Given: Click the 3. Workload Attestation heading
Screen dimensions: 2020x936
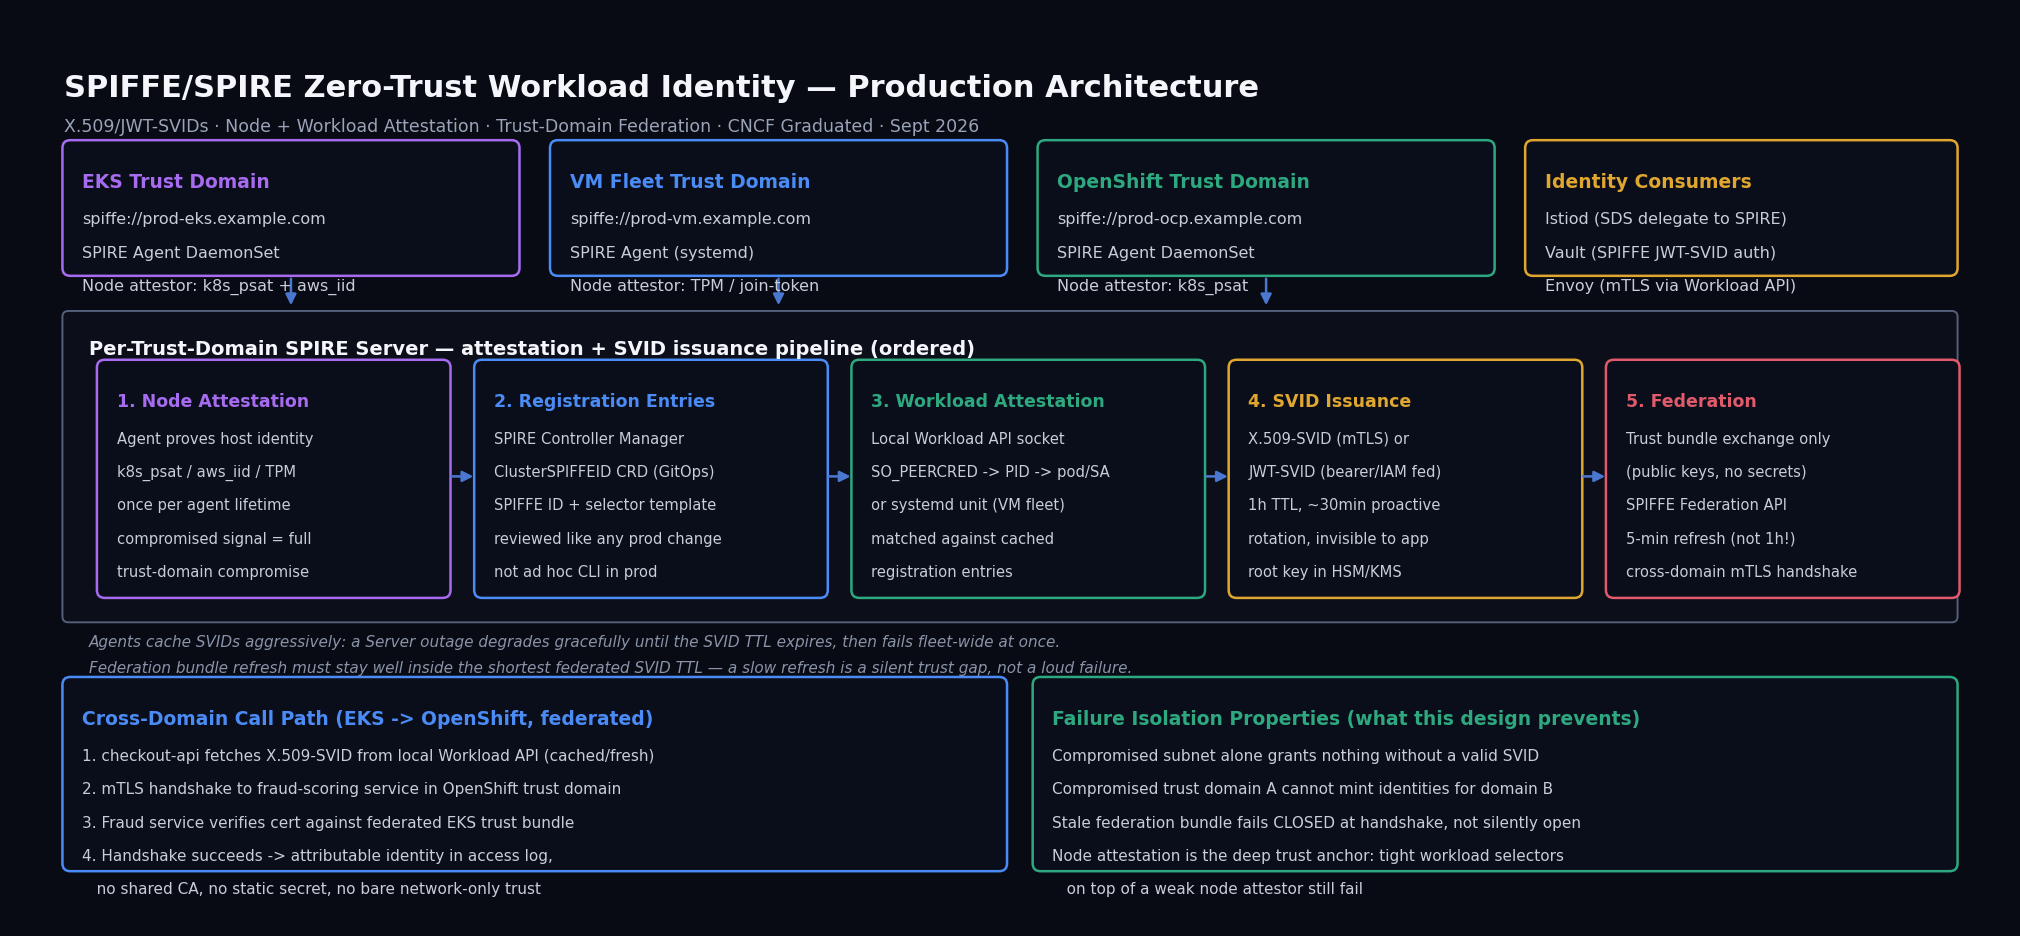Looking at the screenshot, I should click(x=987, y=401).
